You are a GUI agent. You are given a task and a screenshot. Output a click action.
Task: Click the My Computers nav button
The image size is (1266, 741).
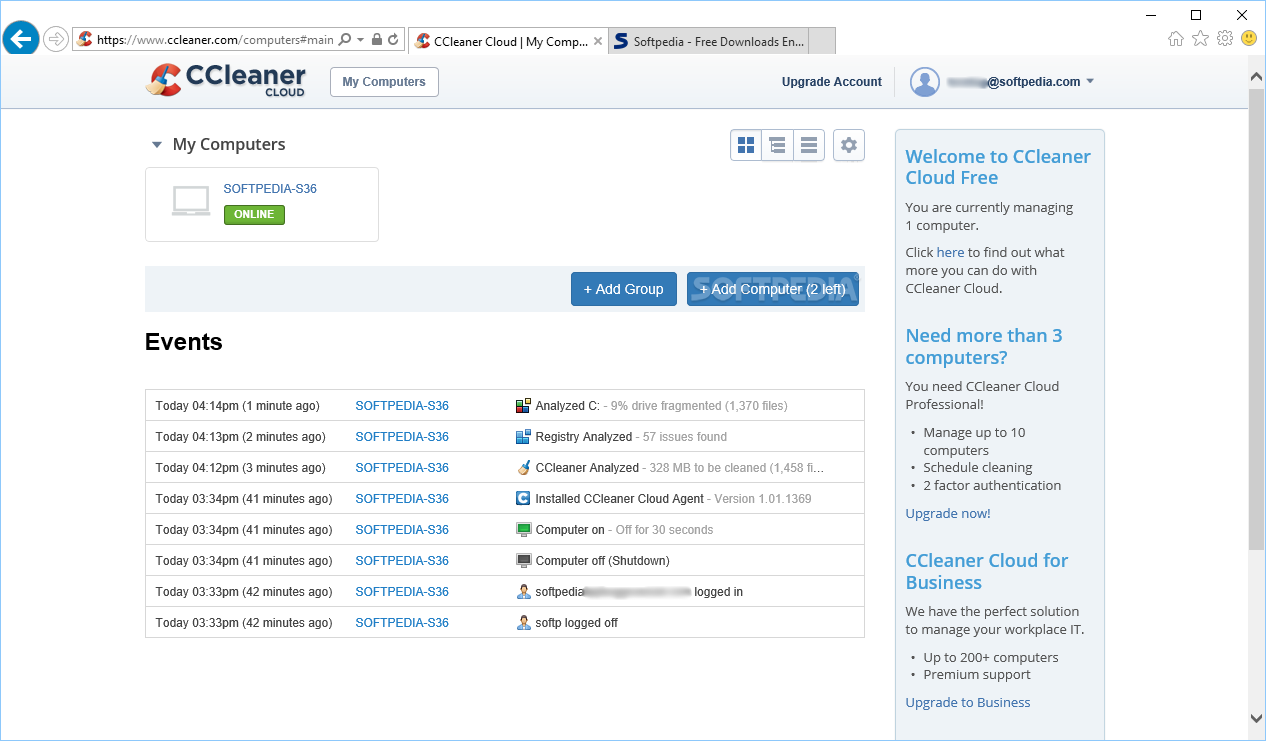click(384, 82)
